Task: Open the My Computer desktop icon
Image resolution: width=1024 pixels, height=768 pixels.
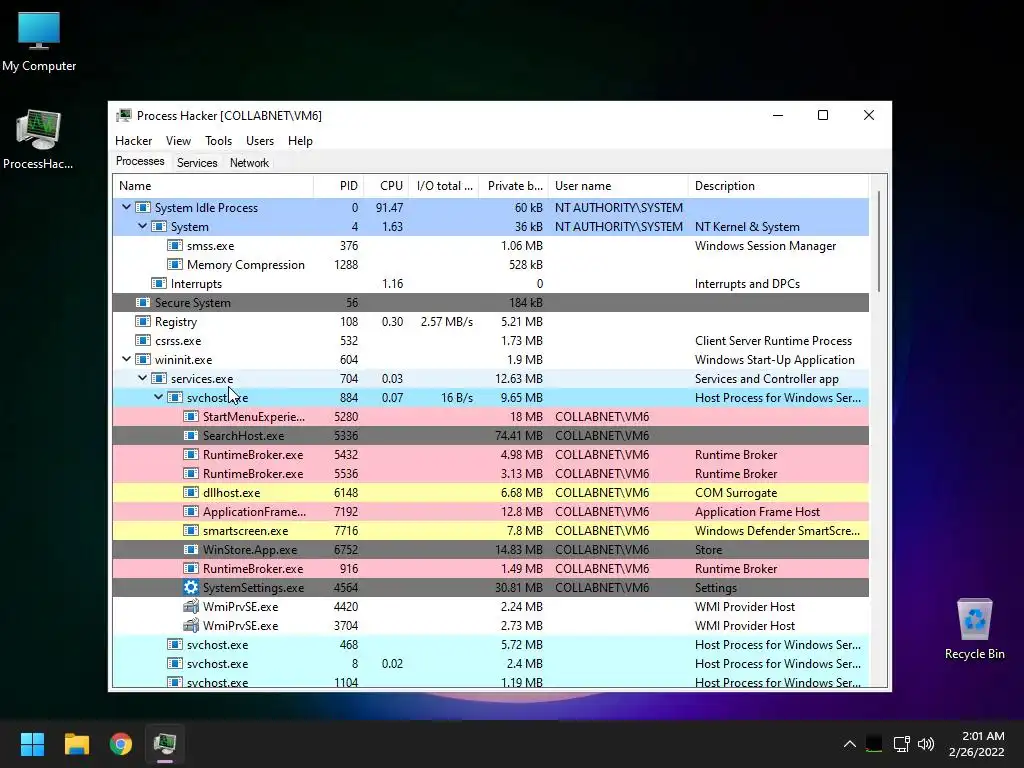Action: (x=39, y=42)
